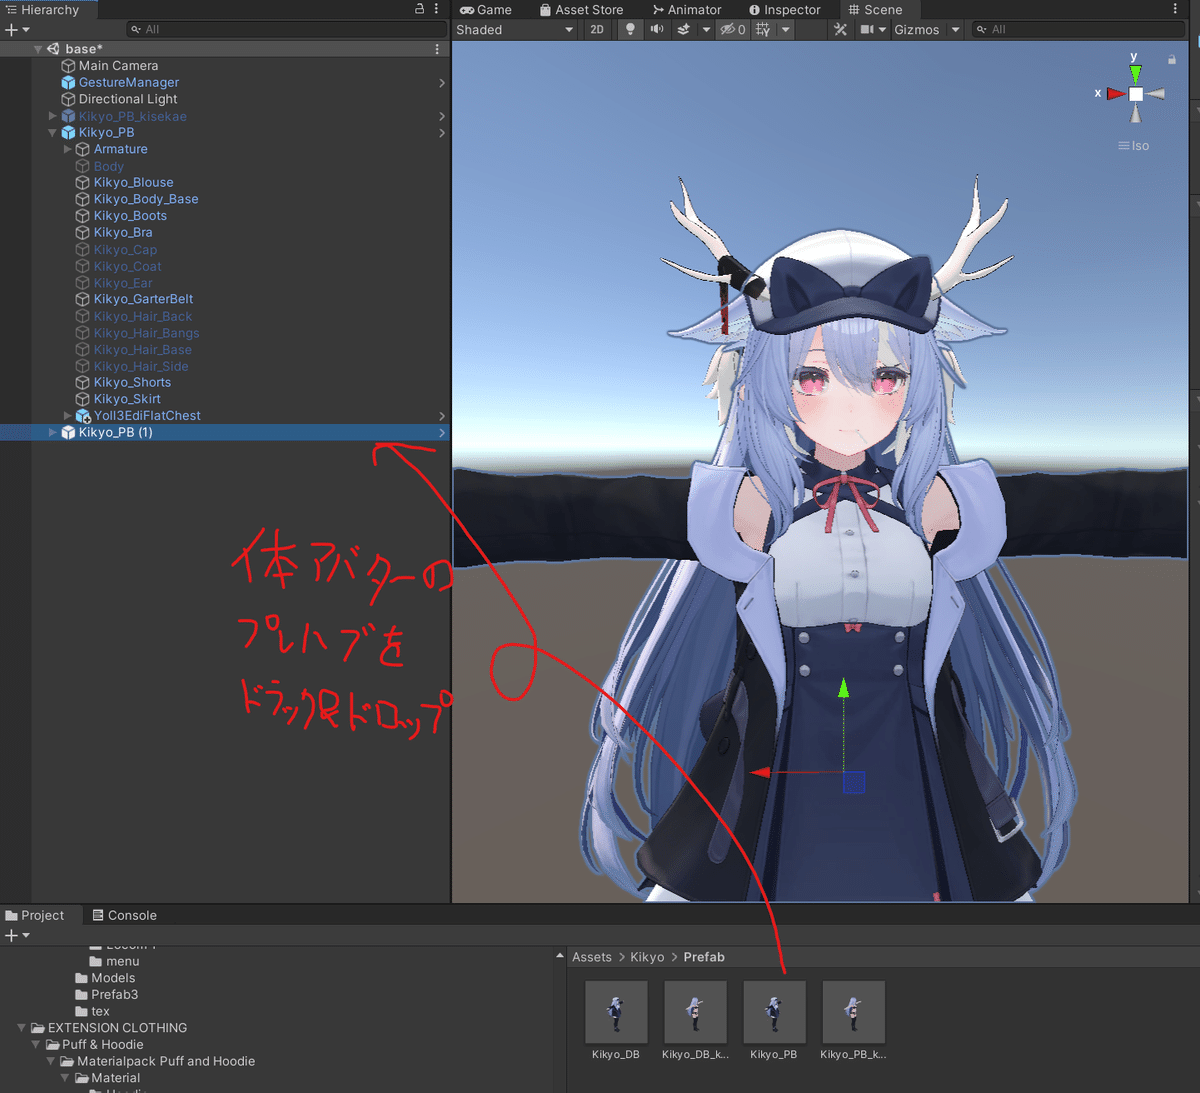Screen dimensions: 1200x1093
Task: Open Shaded draw mode dropdown
Action: click(514, 29)
